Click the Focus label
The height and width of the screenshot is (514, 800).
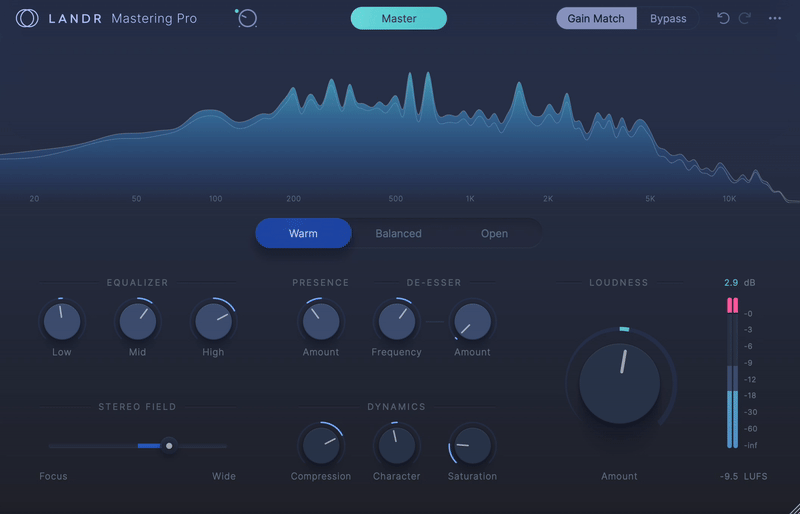coord(53,476)
